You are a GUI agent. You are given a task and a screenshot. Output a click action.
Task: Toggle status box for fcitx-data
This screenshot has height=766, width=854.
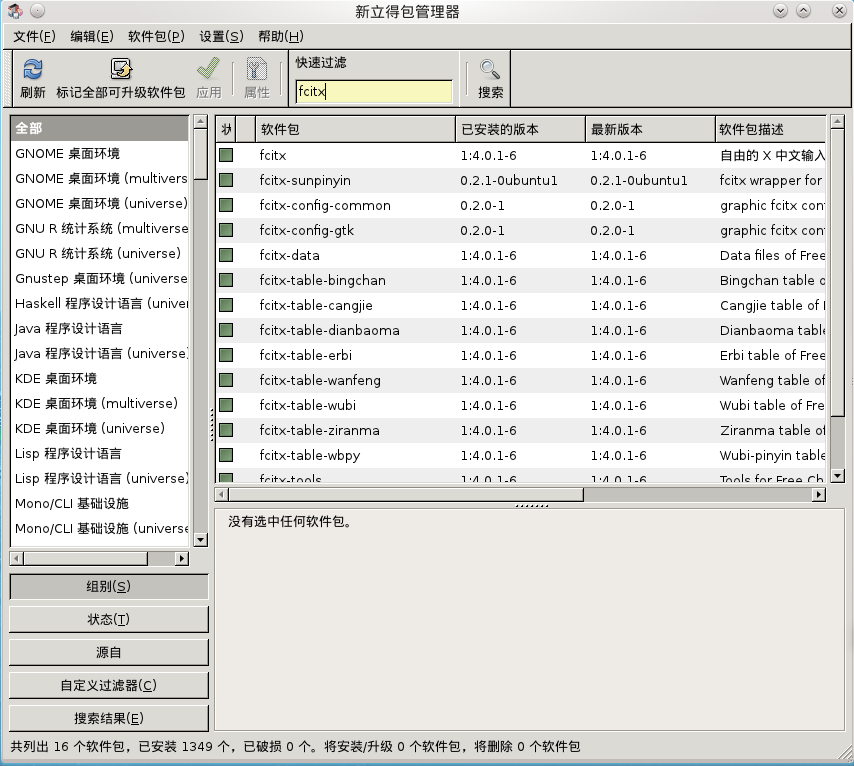226,256
